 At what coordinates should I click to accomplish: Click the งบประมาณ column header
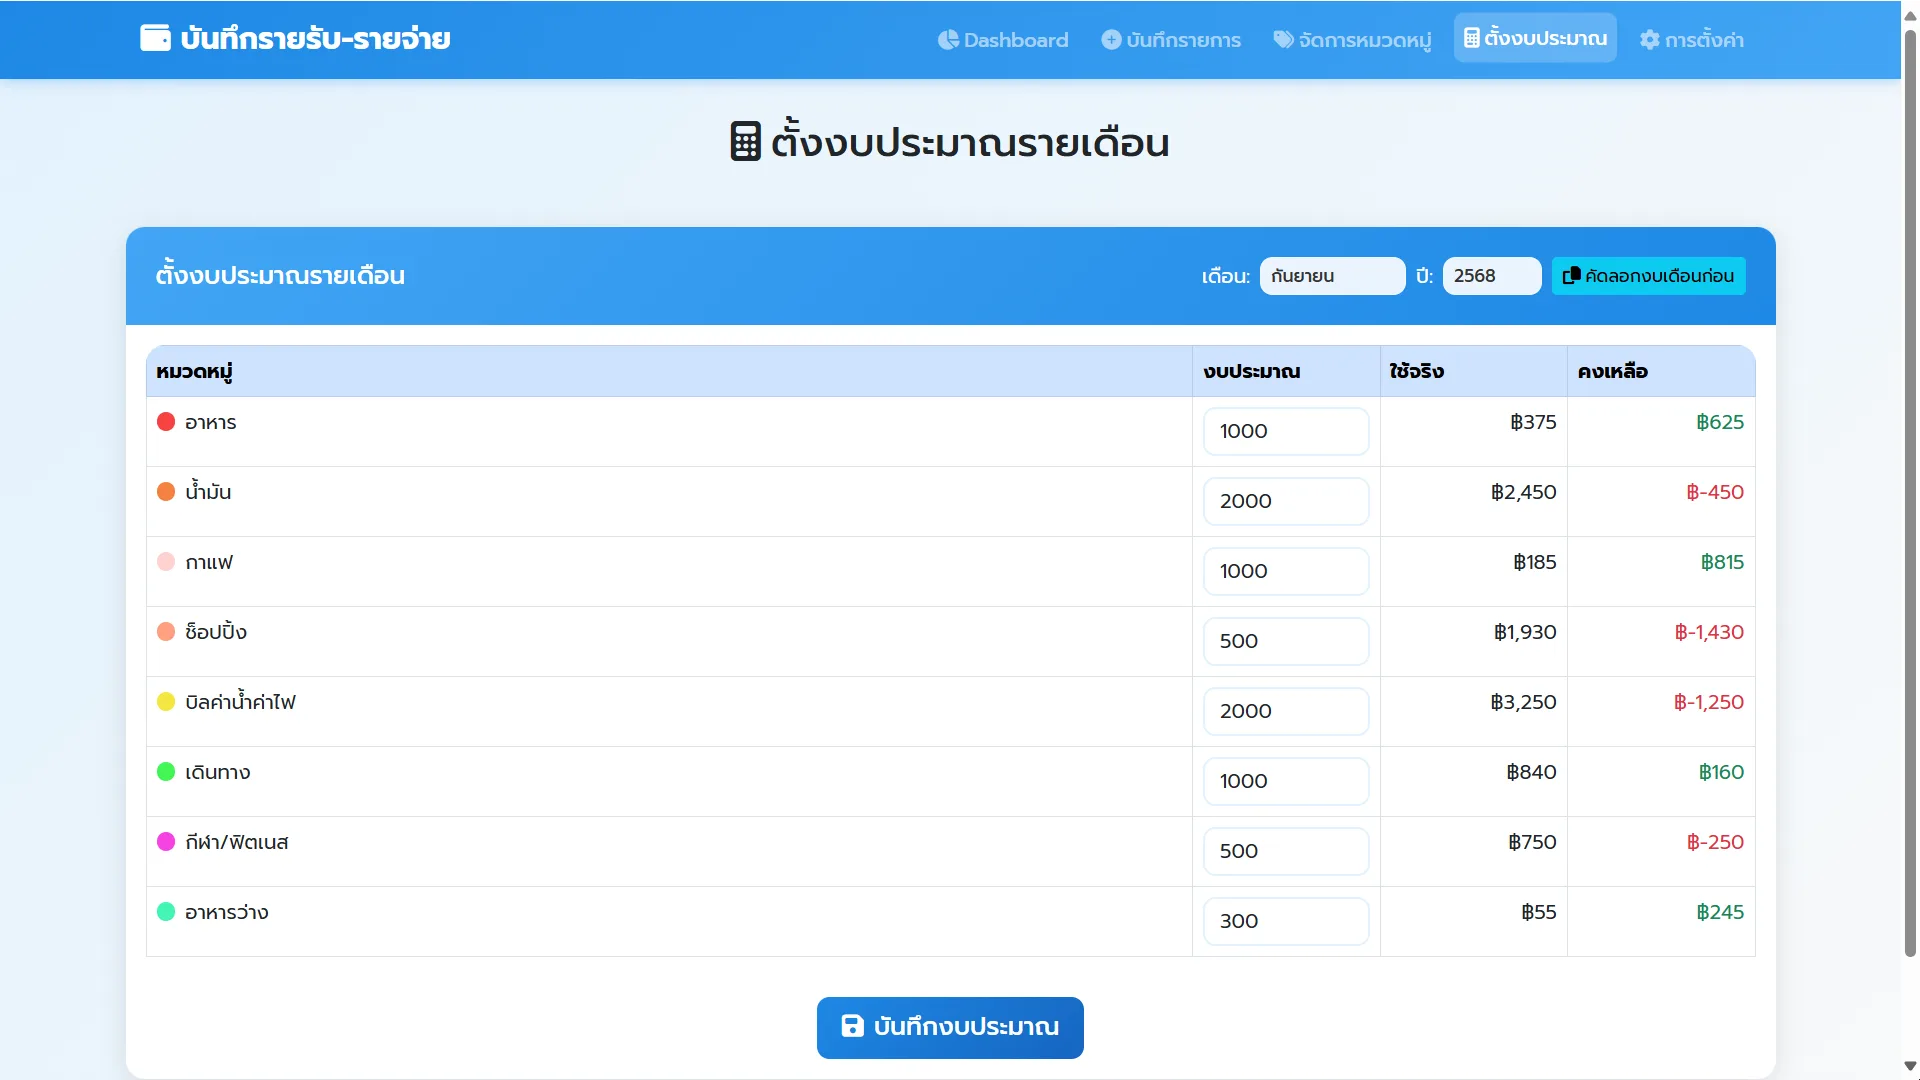coord(1286,371)
